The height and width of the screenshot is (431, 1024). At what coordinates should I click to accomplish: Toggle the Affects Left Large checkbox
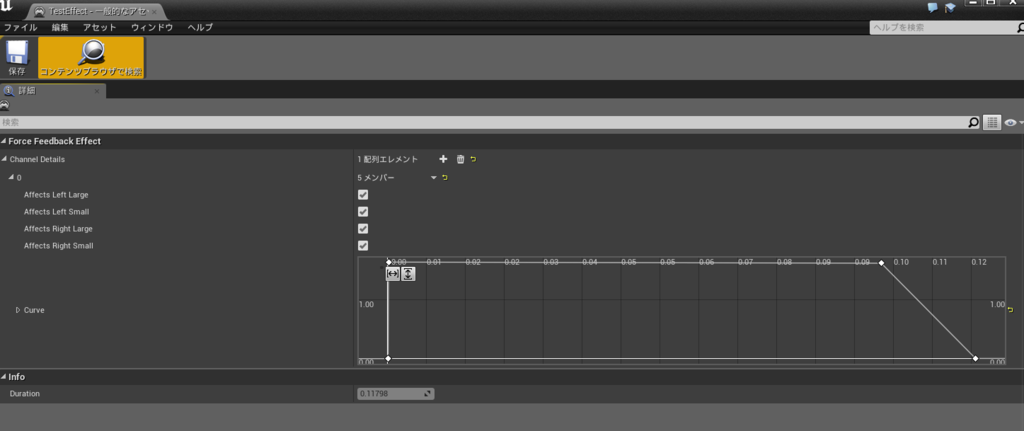pos(363,195)
